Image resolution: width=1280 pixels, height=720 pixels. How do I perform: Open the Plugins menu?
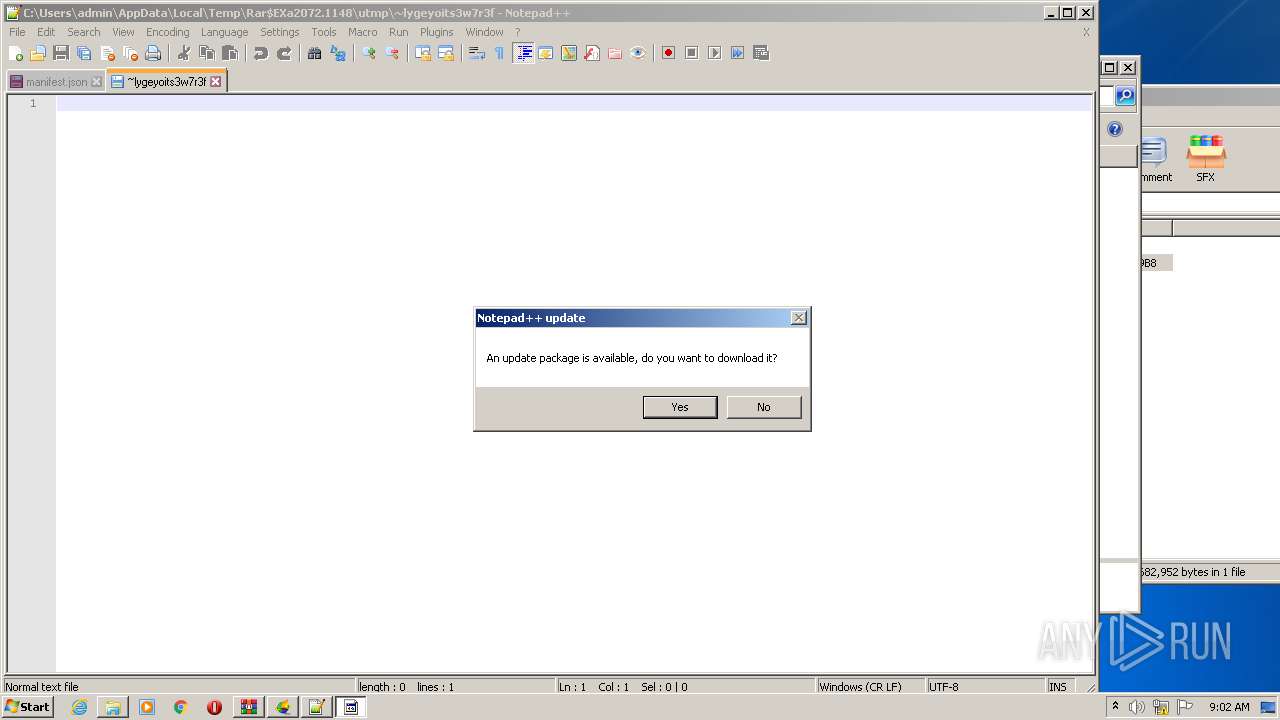437,32
